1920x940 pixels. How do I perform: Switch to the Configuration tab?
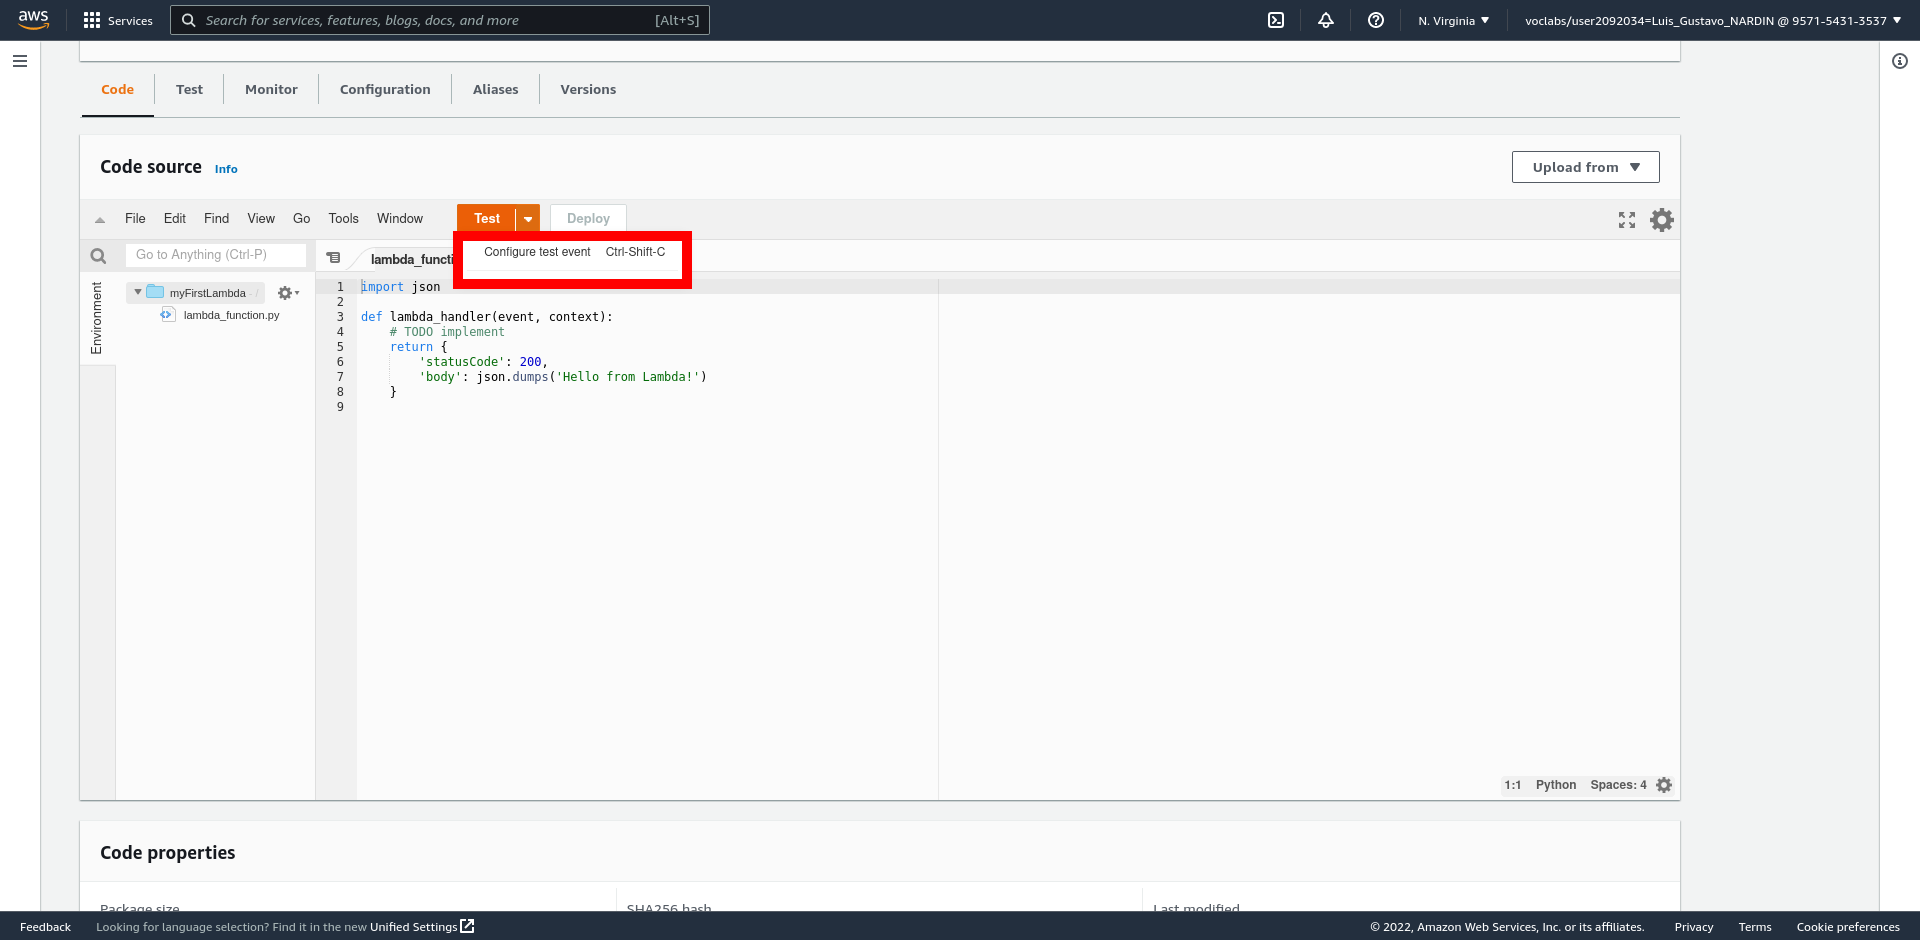385,89
